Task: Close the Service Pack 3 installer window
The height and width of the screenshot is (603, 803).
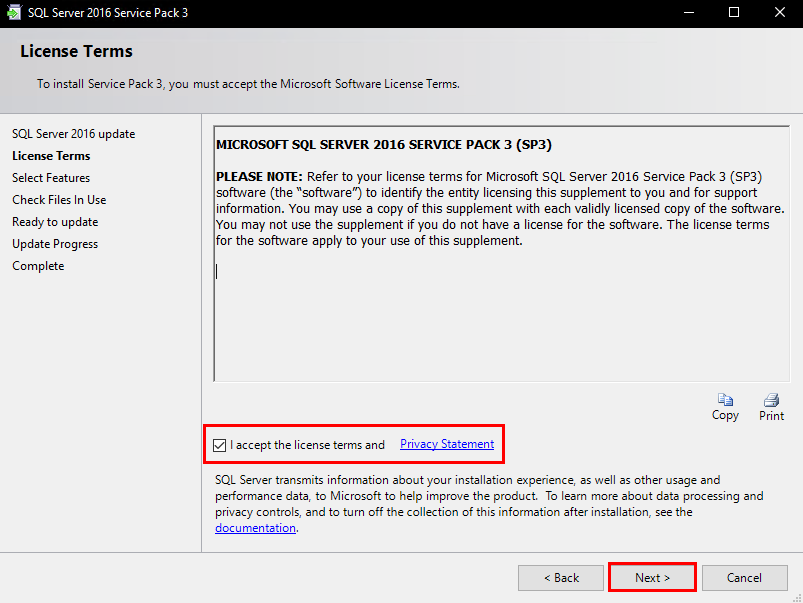Action: [779, 12]
